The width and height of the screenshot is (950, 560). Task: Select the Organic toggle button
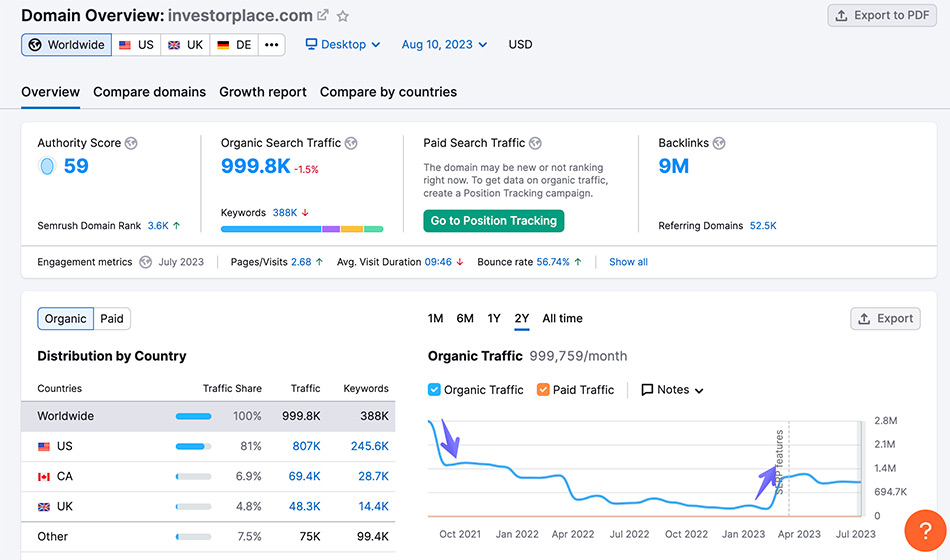[x=65, y=319]
